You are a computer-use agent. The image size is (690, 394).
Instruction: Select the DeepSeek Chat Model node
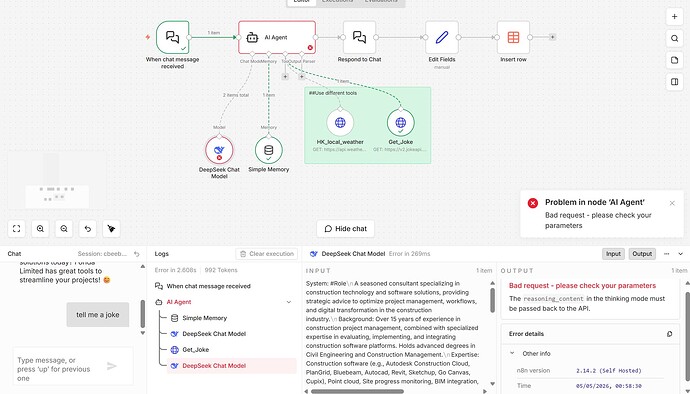point(219,150)
